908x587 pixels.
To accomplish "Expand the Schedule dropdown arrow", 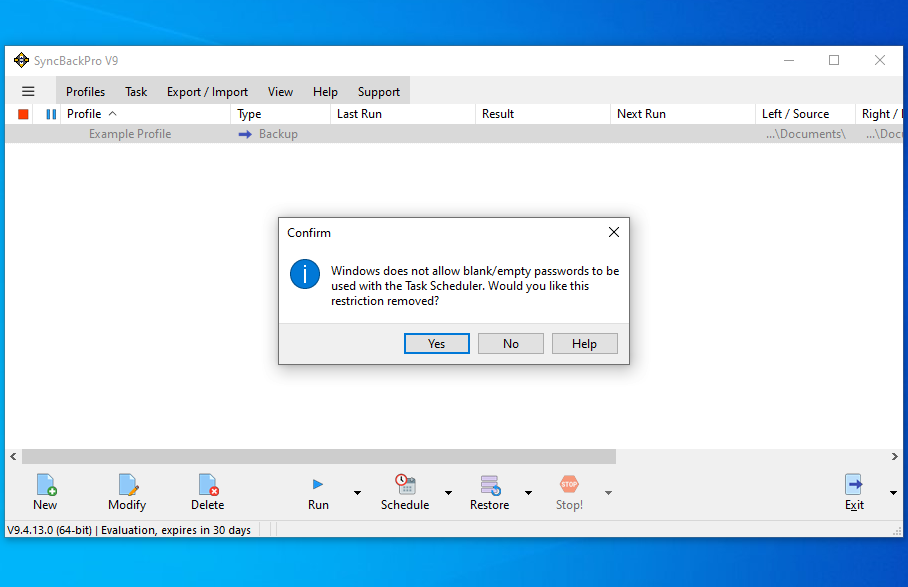I will pos(448,493).
